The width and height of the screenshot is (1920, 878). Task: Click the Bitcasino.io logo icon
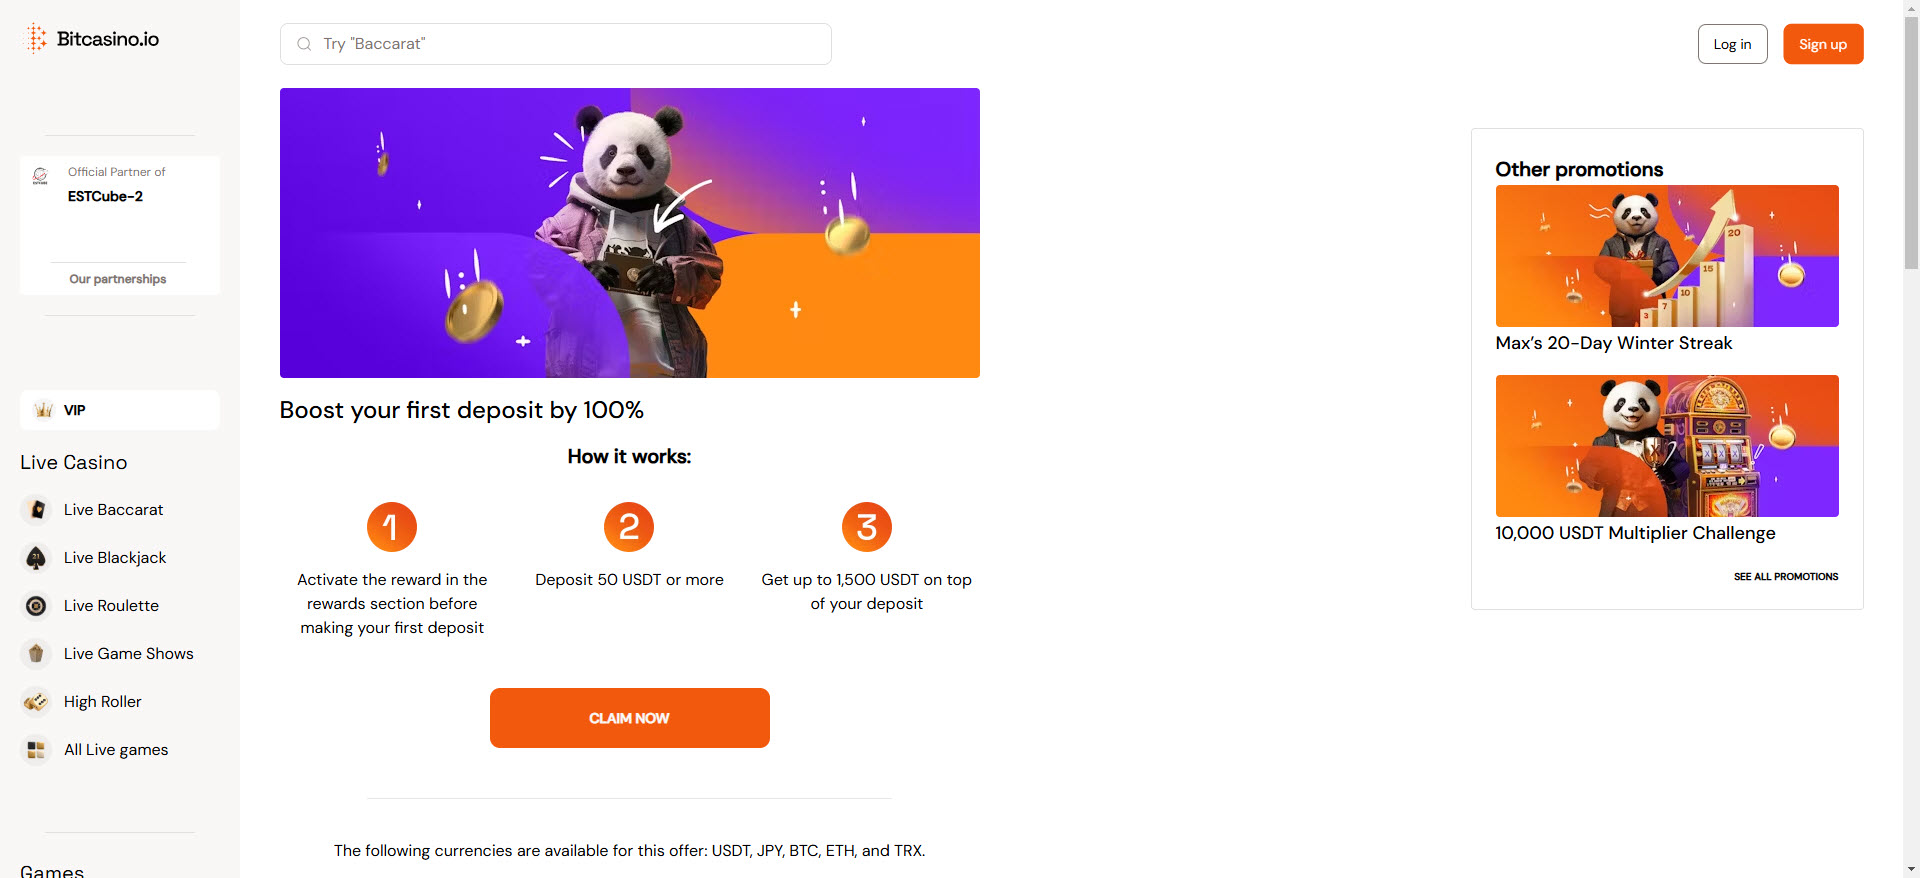[37, 38]
